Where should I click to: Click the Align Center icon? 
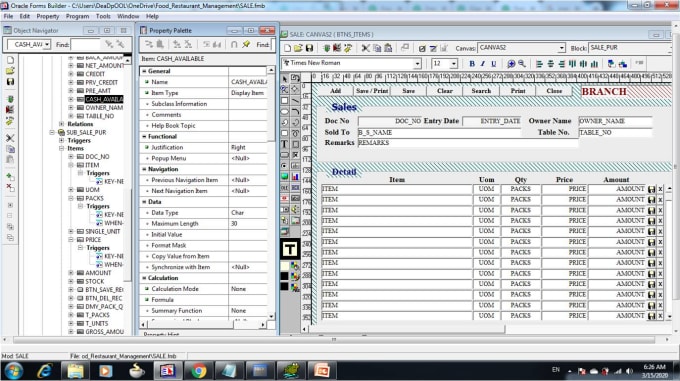[x=550, y=64]
